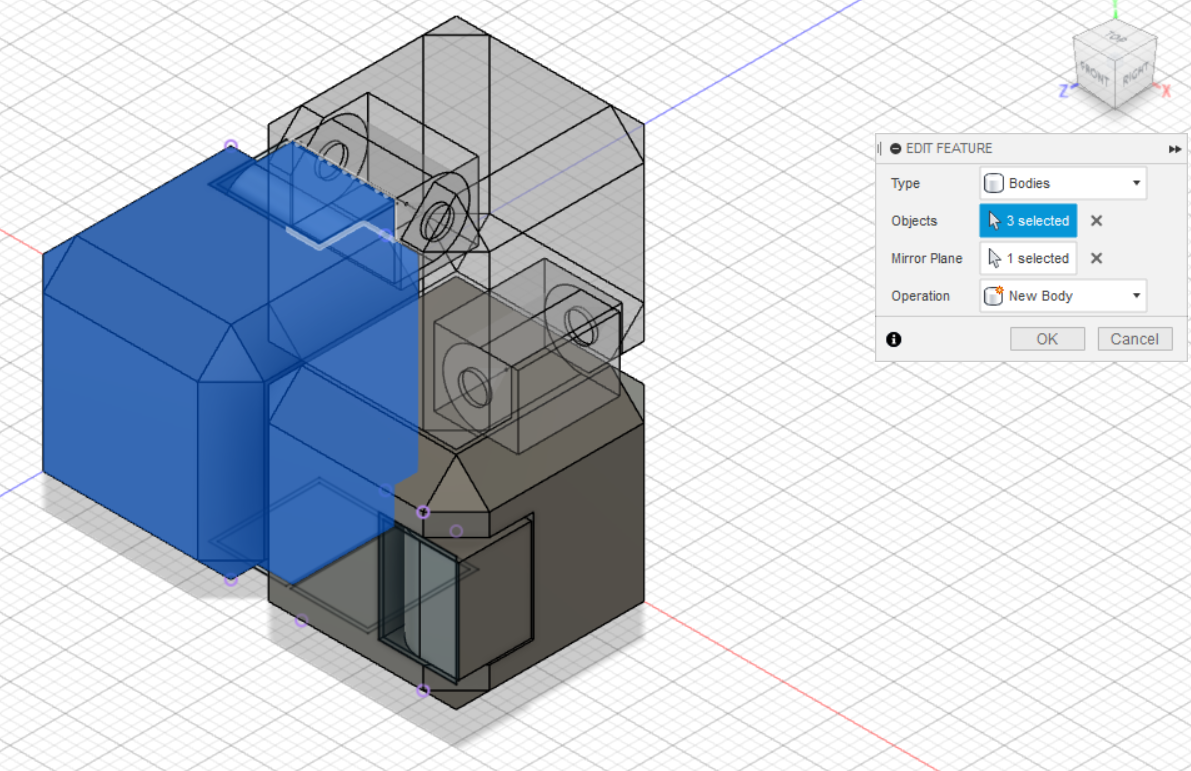This screenshot has height=771, width=1191.
Task: Clear the Mirror Plane selection with its X
Action: [x=1095, y=258]
